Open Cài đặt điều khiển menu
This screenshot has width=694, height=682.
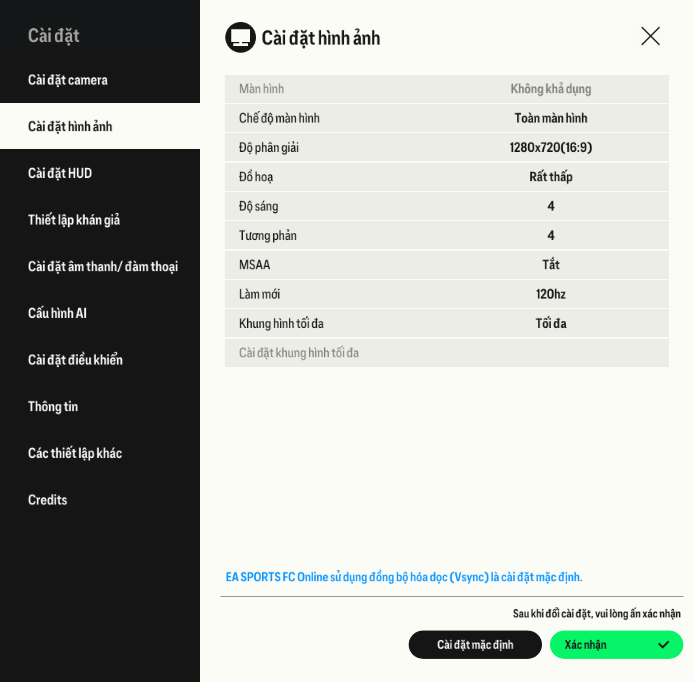[x=75, y=360]
